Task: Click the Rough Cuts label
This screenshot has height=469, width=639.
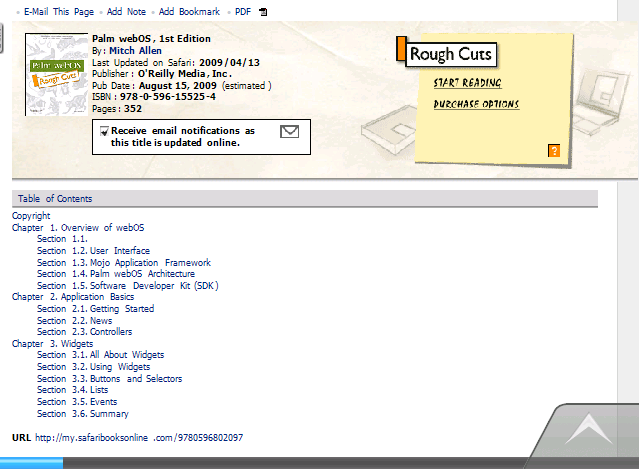Action: tap(451, 54)
